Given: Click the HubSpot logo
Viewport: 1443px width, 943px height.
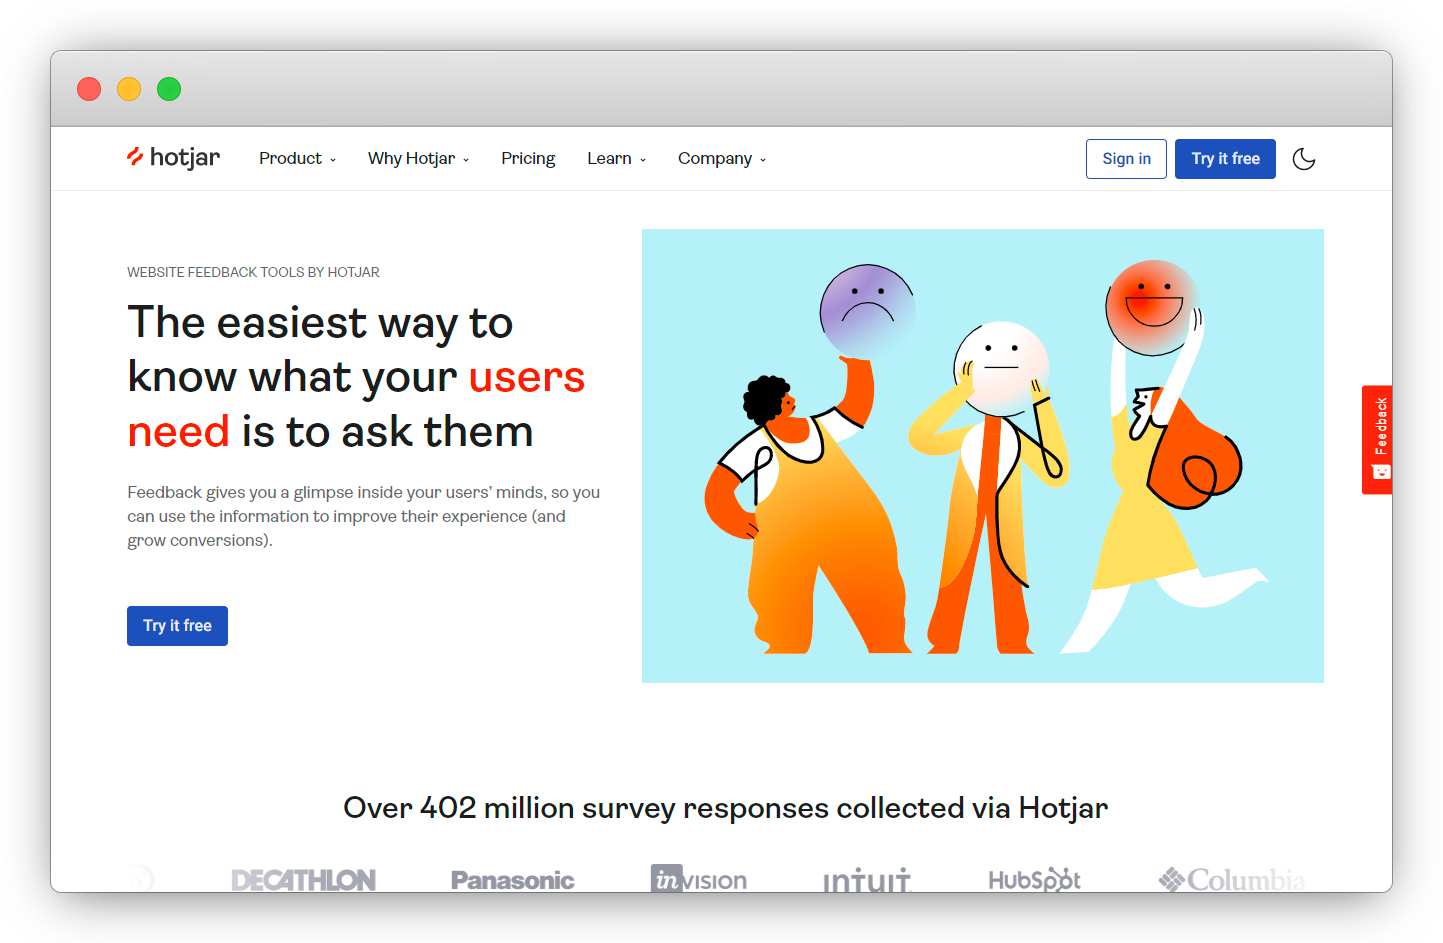Looking at the screenshot, I should (1034, 879).
